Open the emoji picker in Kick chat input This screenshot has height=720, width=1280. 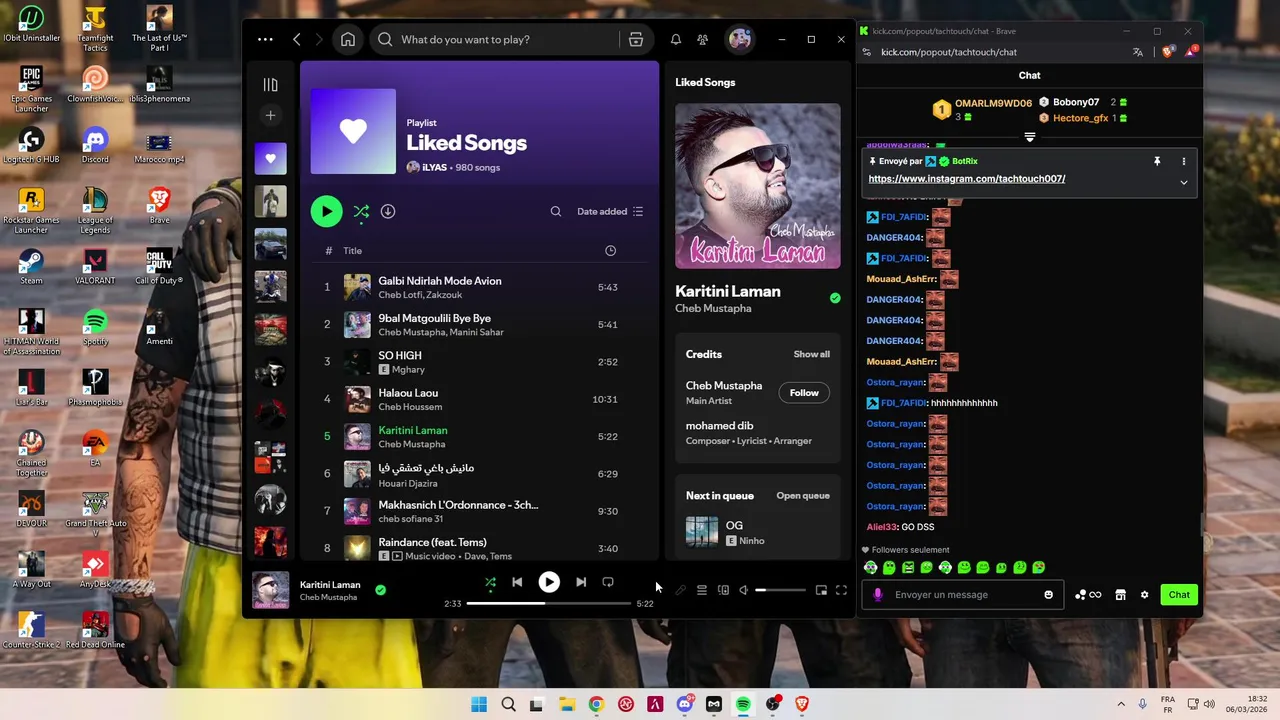click(x=1048, y=595)
